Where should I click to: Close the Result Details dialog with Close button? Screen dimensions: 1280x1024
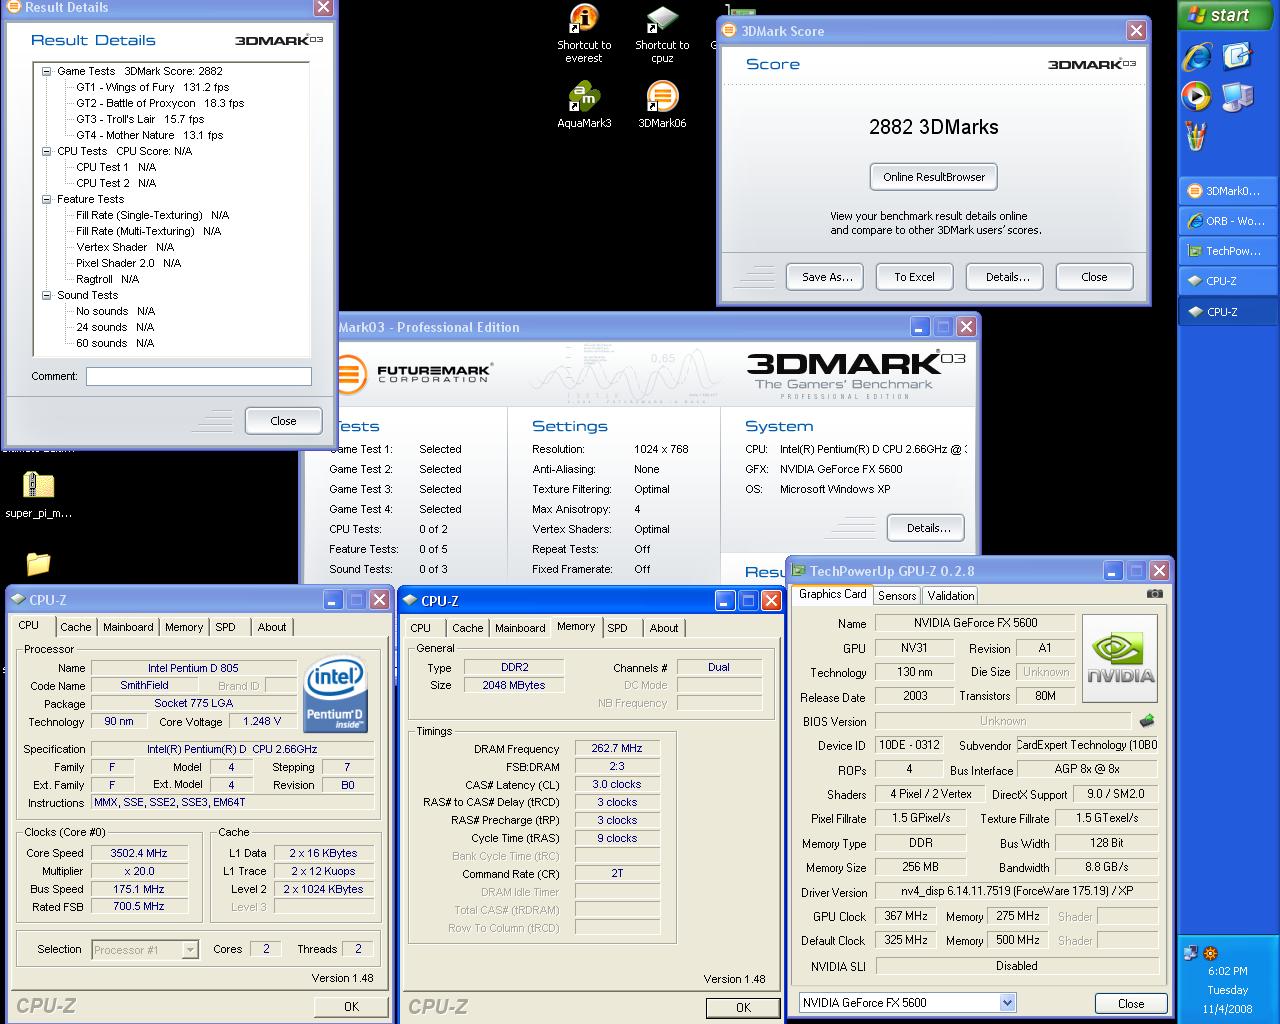point(283,421)
